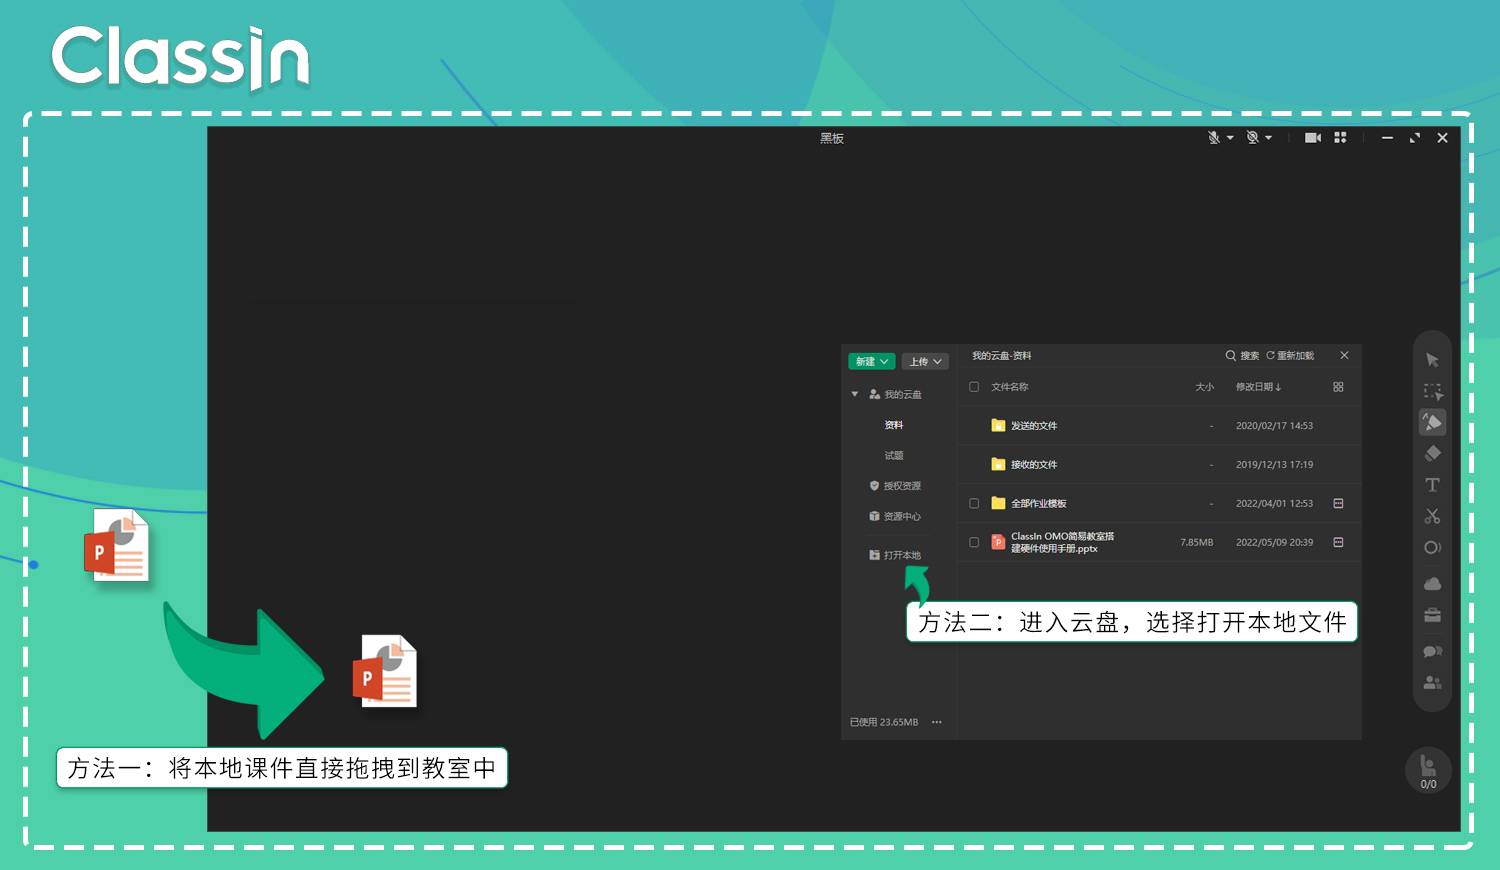
Task: Toggle fullscreen for the blackboard window
Action: tap(1414, 138)
